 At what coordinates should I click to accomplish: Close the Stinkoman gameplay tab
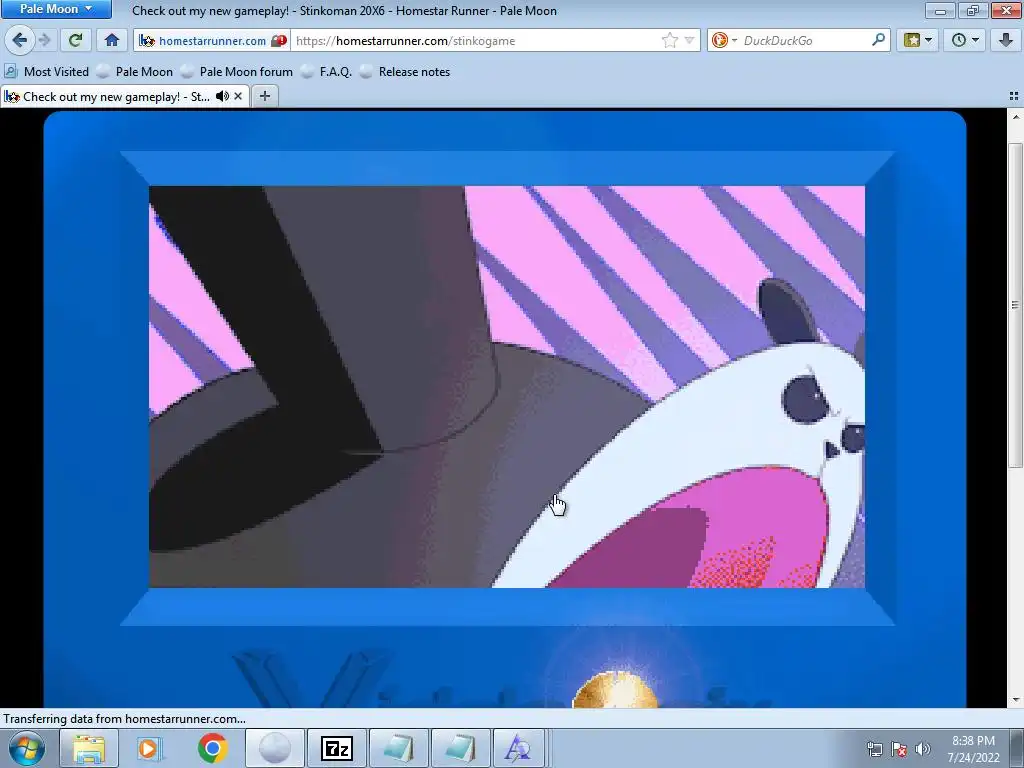click(238, 97)
